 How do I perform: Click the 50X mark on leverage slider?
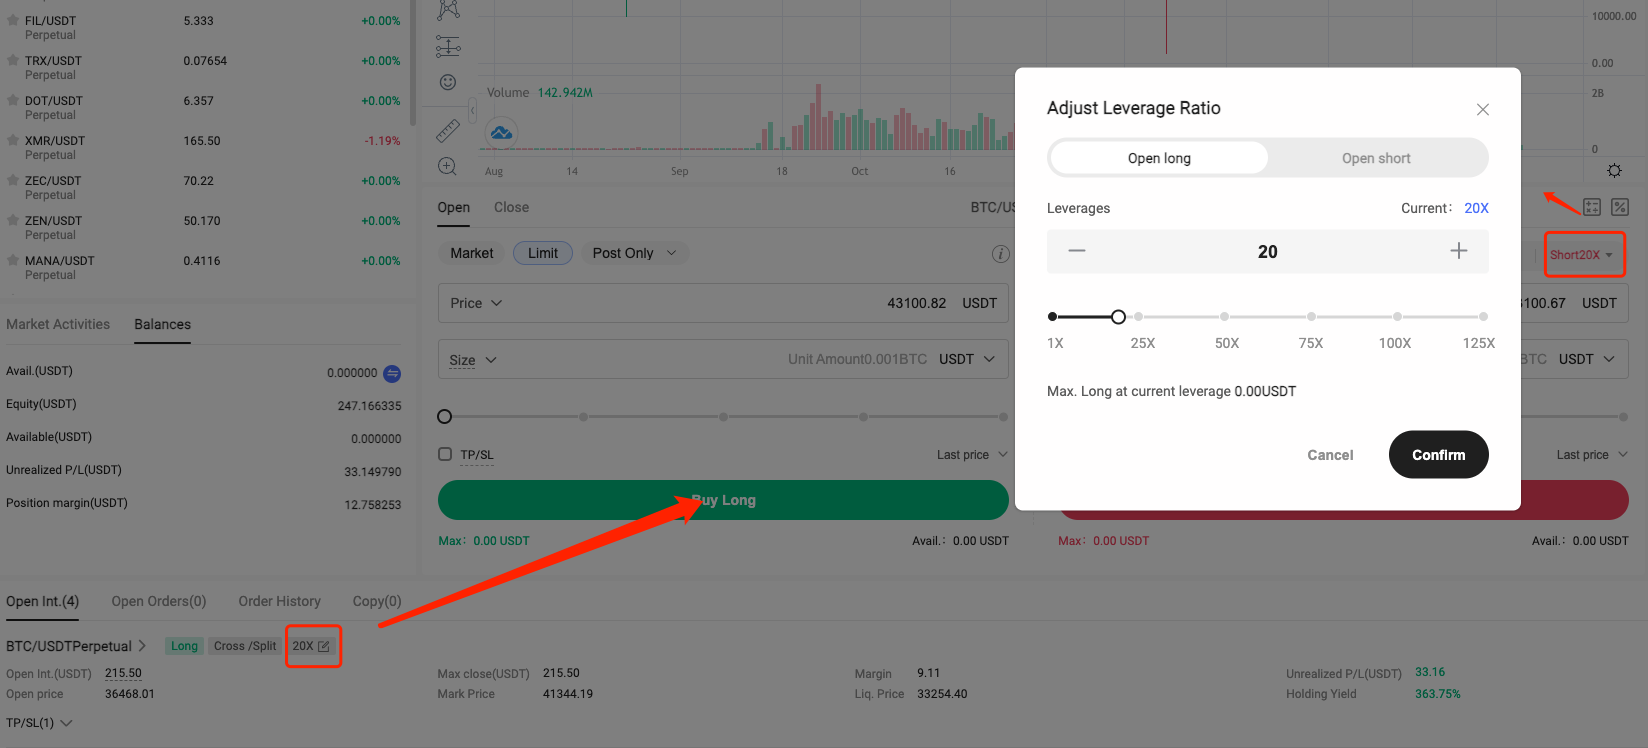point(1225,317)
